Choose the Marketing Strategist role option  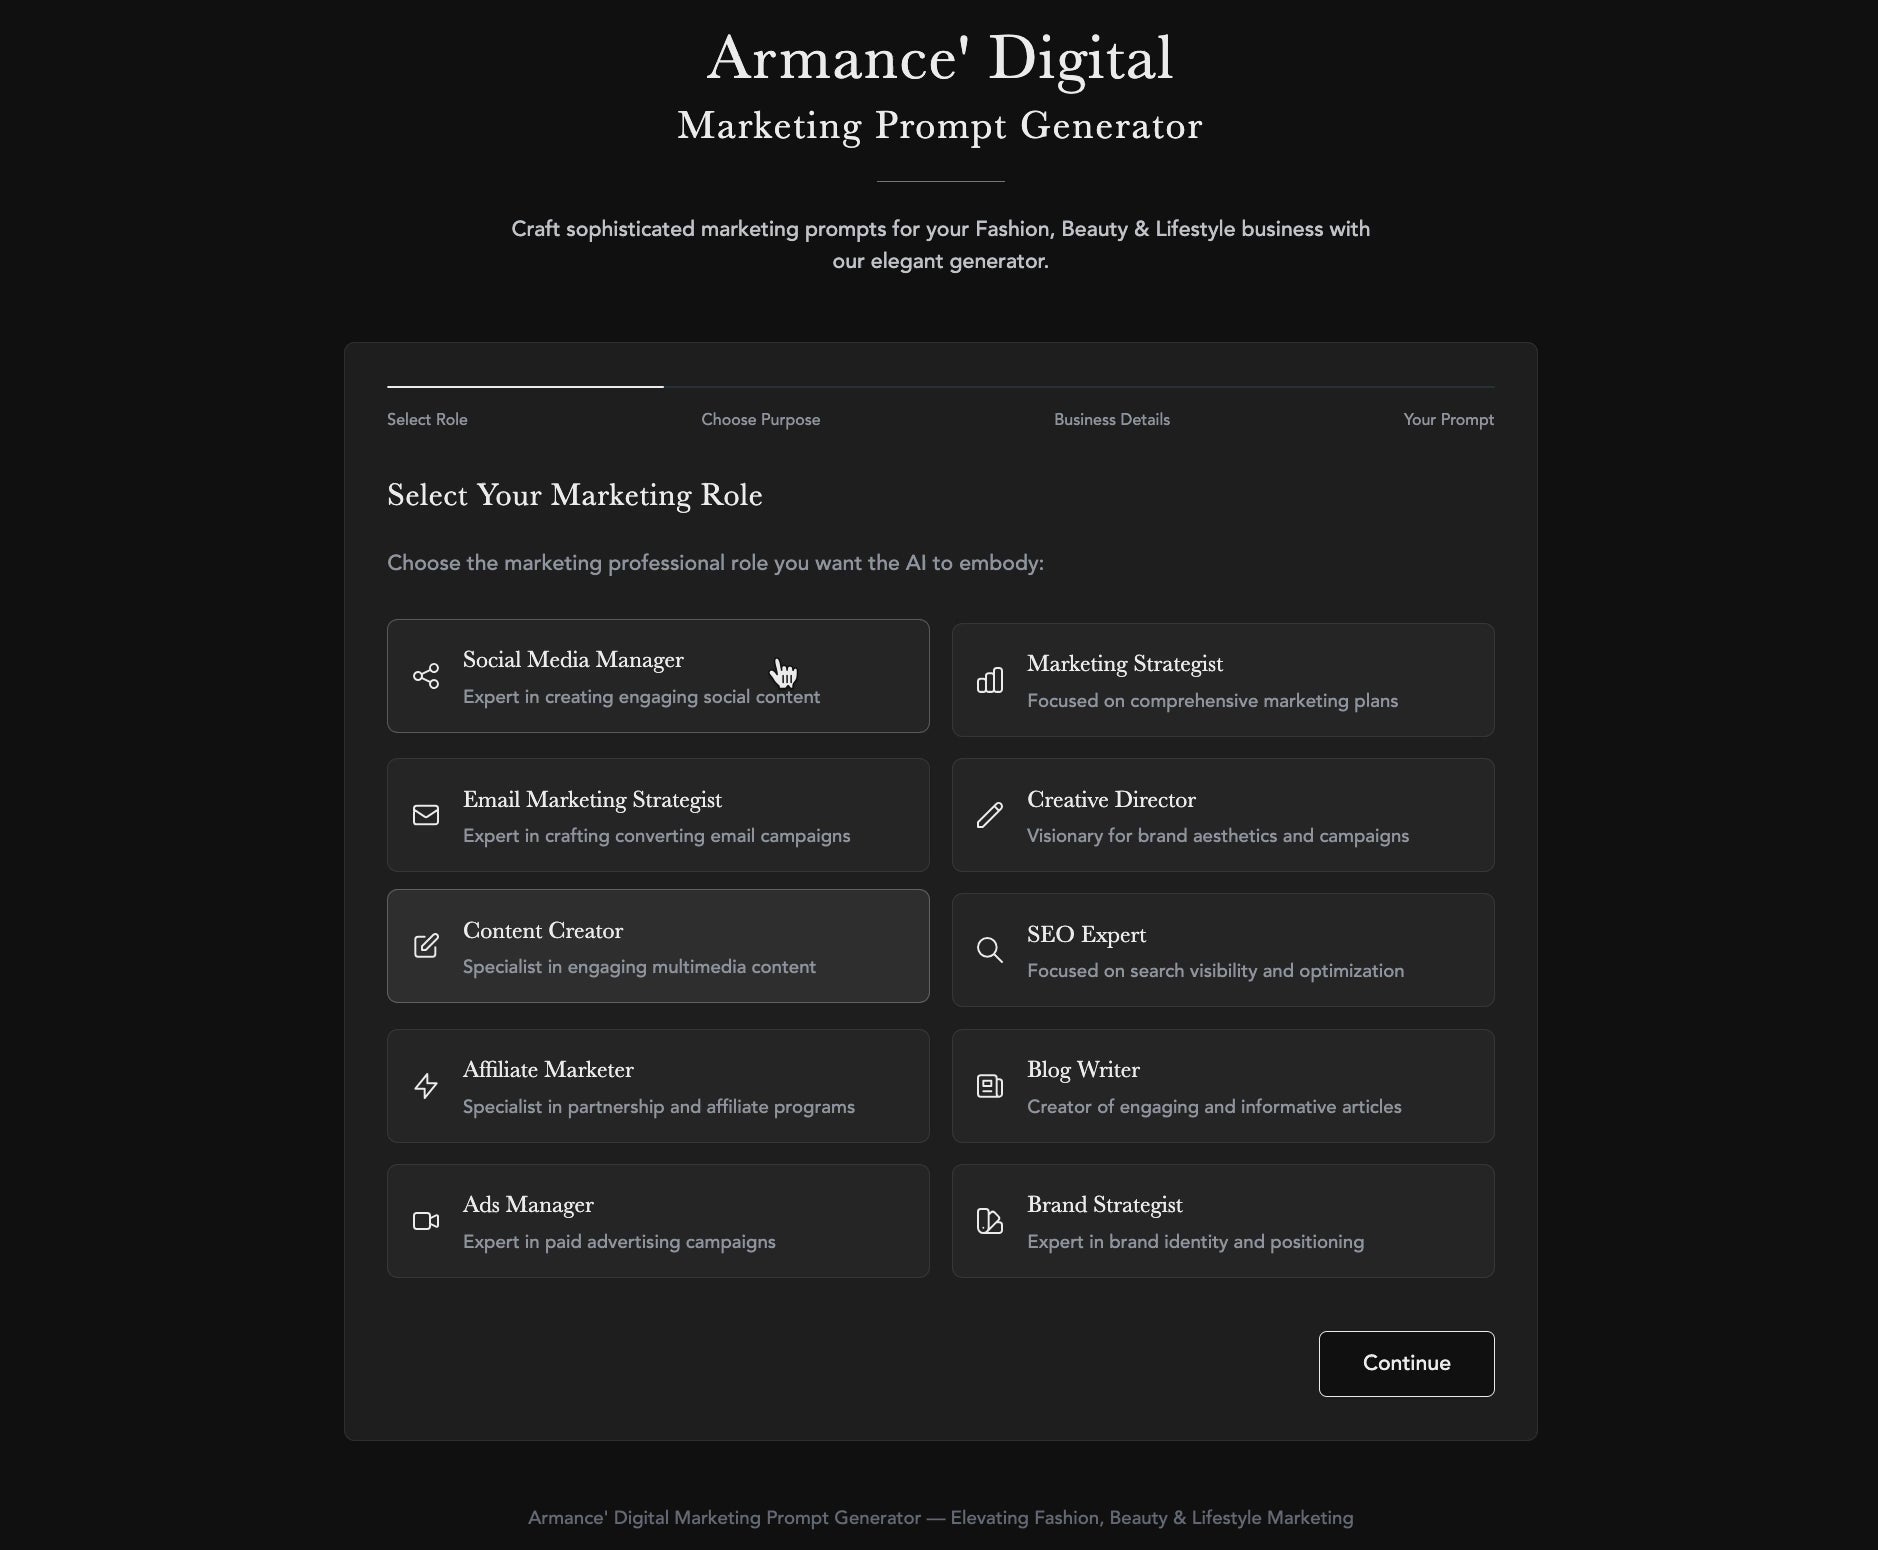tap(1222, 680)
